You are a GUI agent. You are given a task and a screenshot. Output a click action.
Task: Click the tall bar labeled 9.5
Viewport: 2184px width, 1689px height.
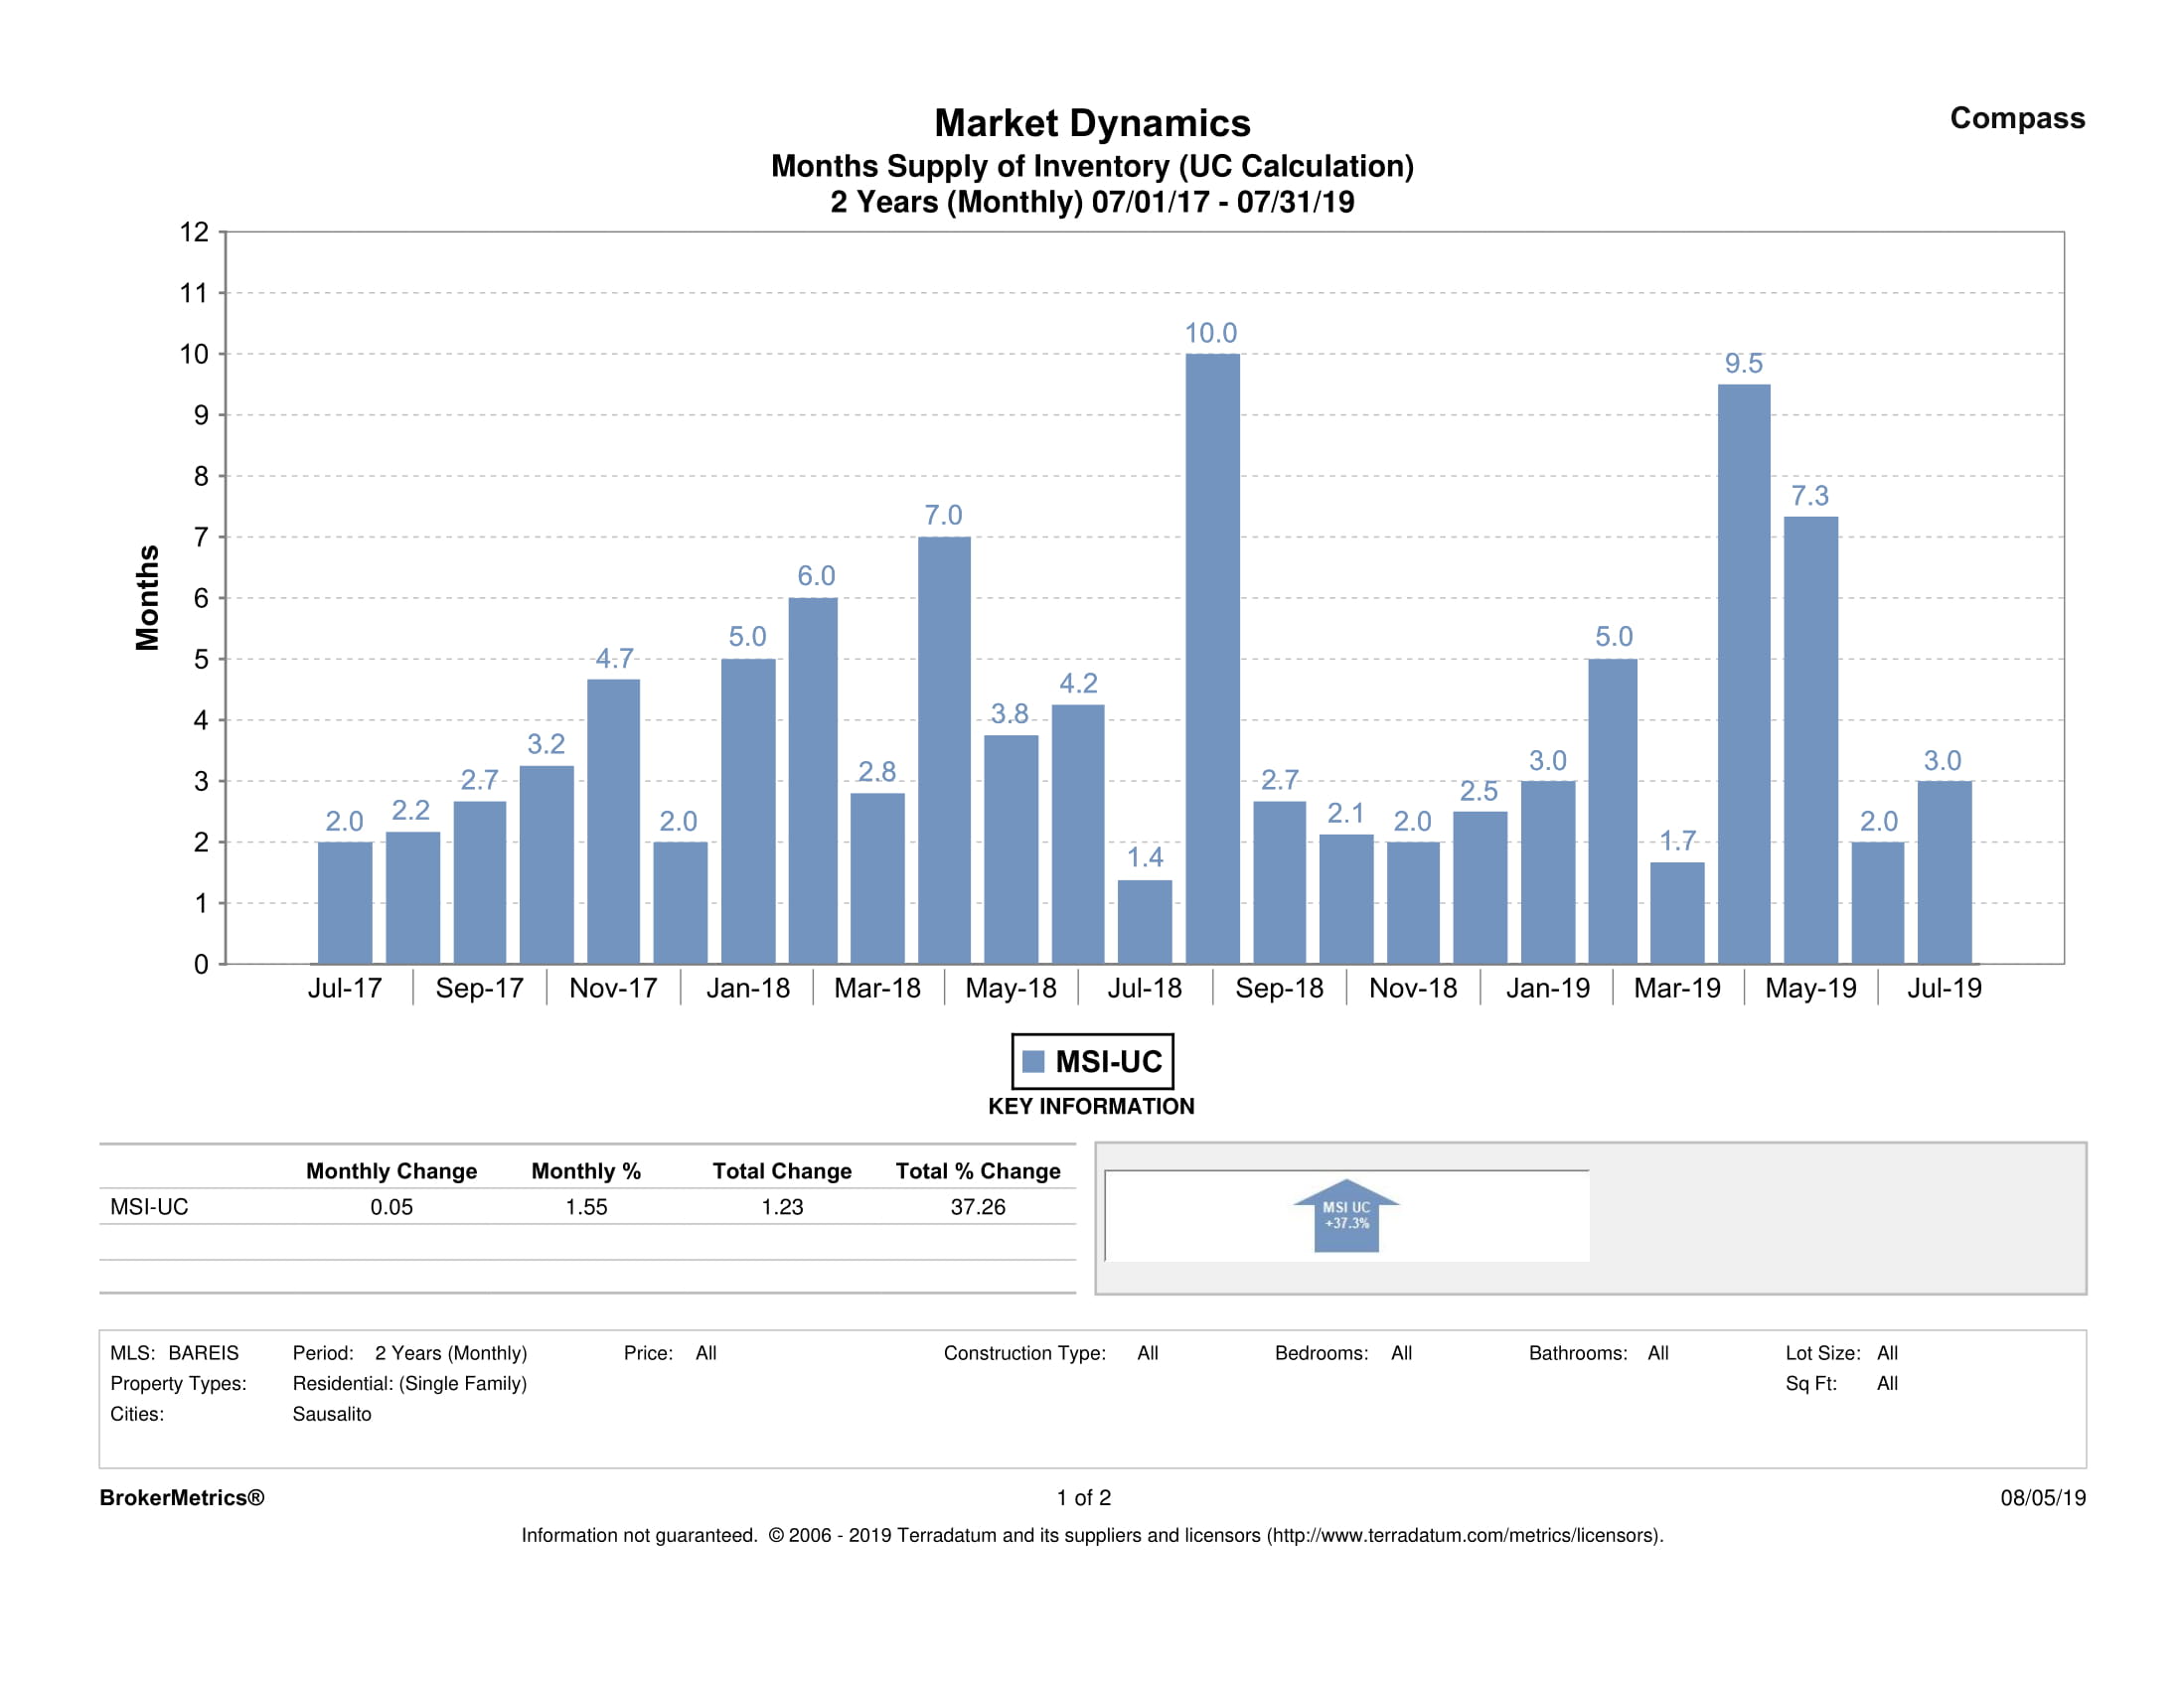click(1744, 673)
